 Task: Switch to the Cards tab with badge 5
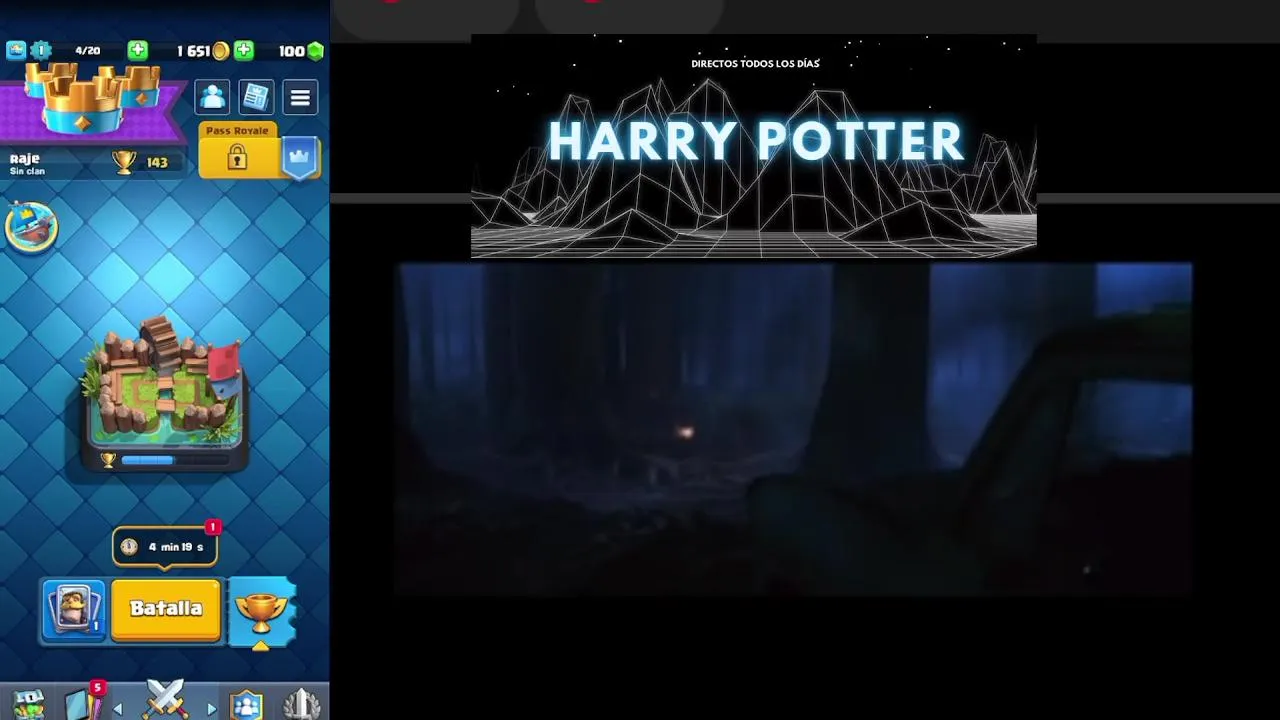click(x=84, y=702)
